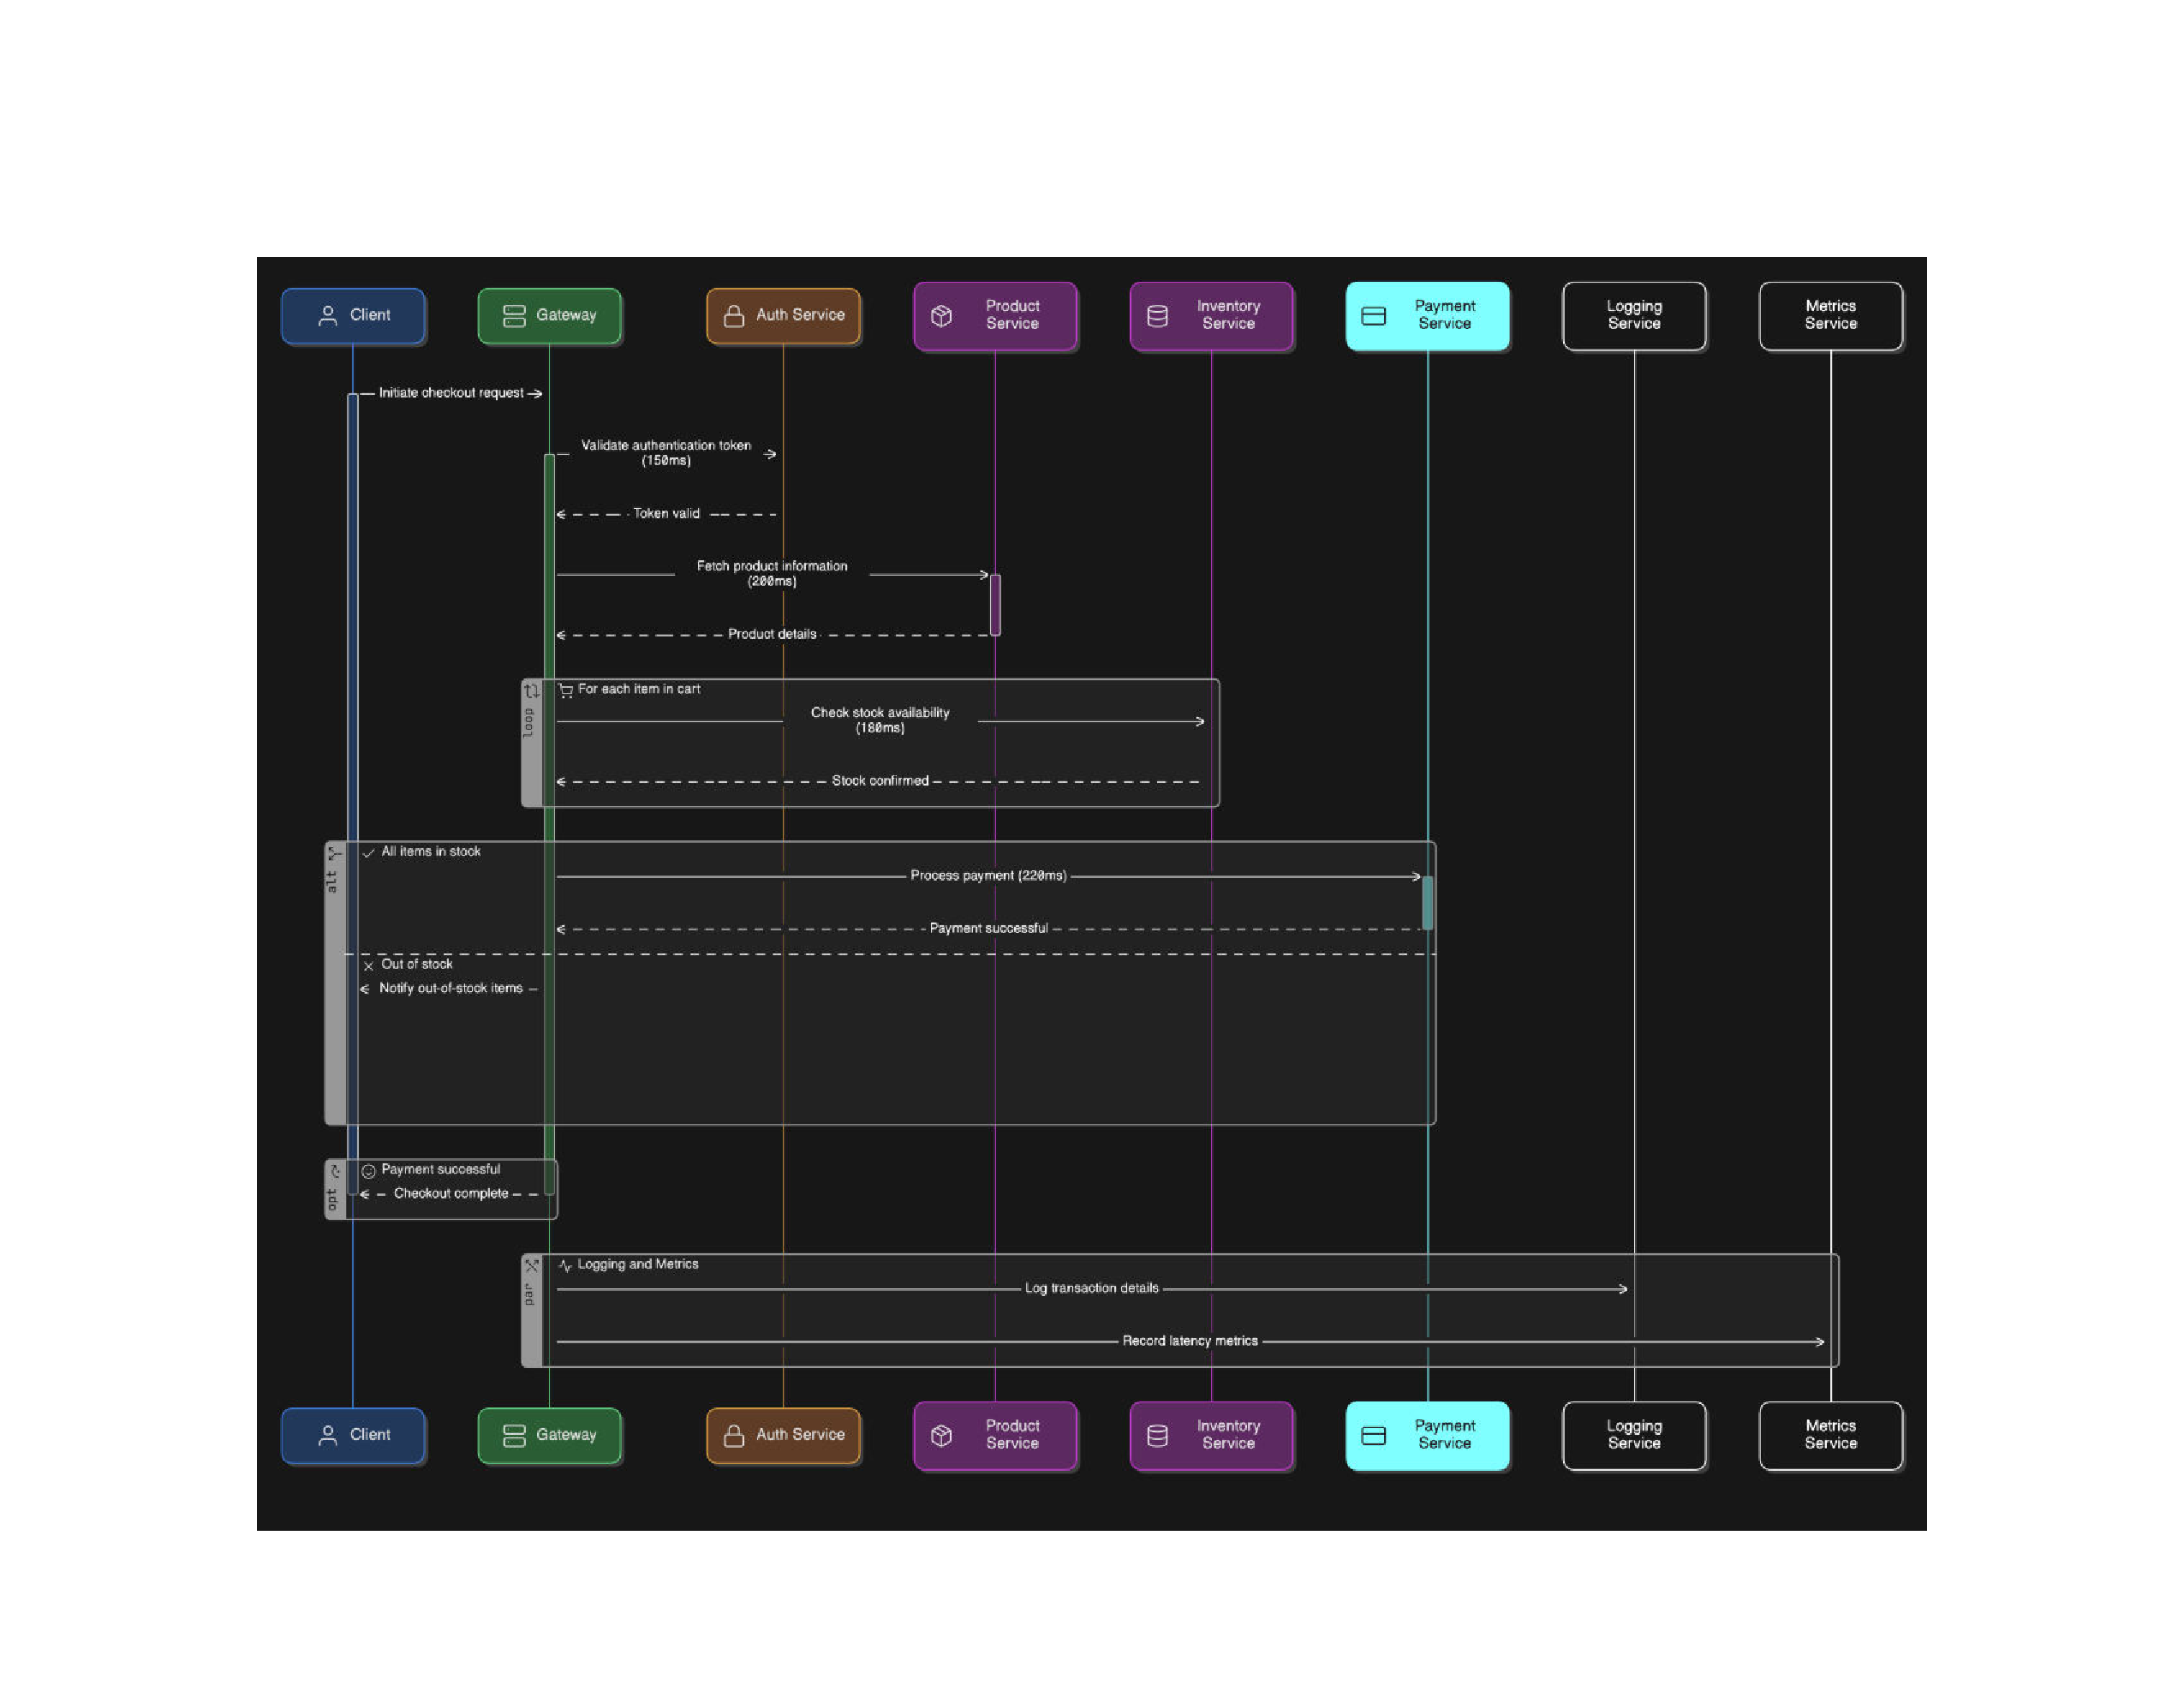
Task: Click the smiley icon beside Payment successful condition
Action: pyautogui.click(x=369, y=1171)
